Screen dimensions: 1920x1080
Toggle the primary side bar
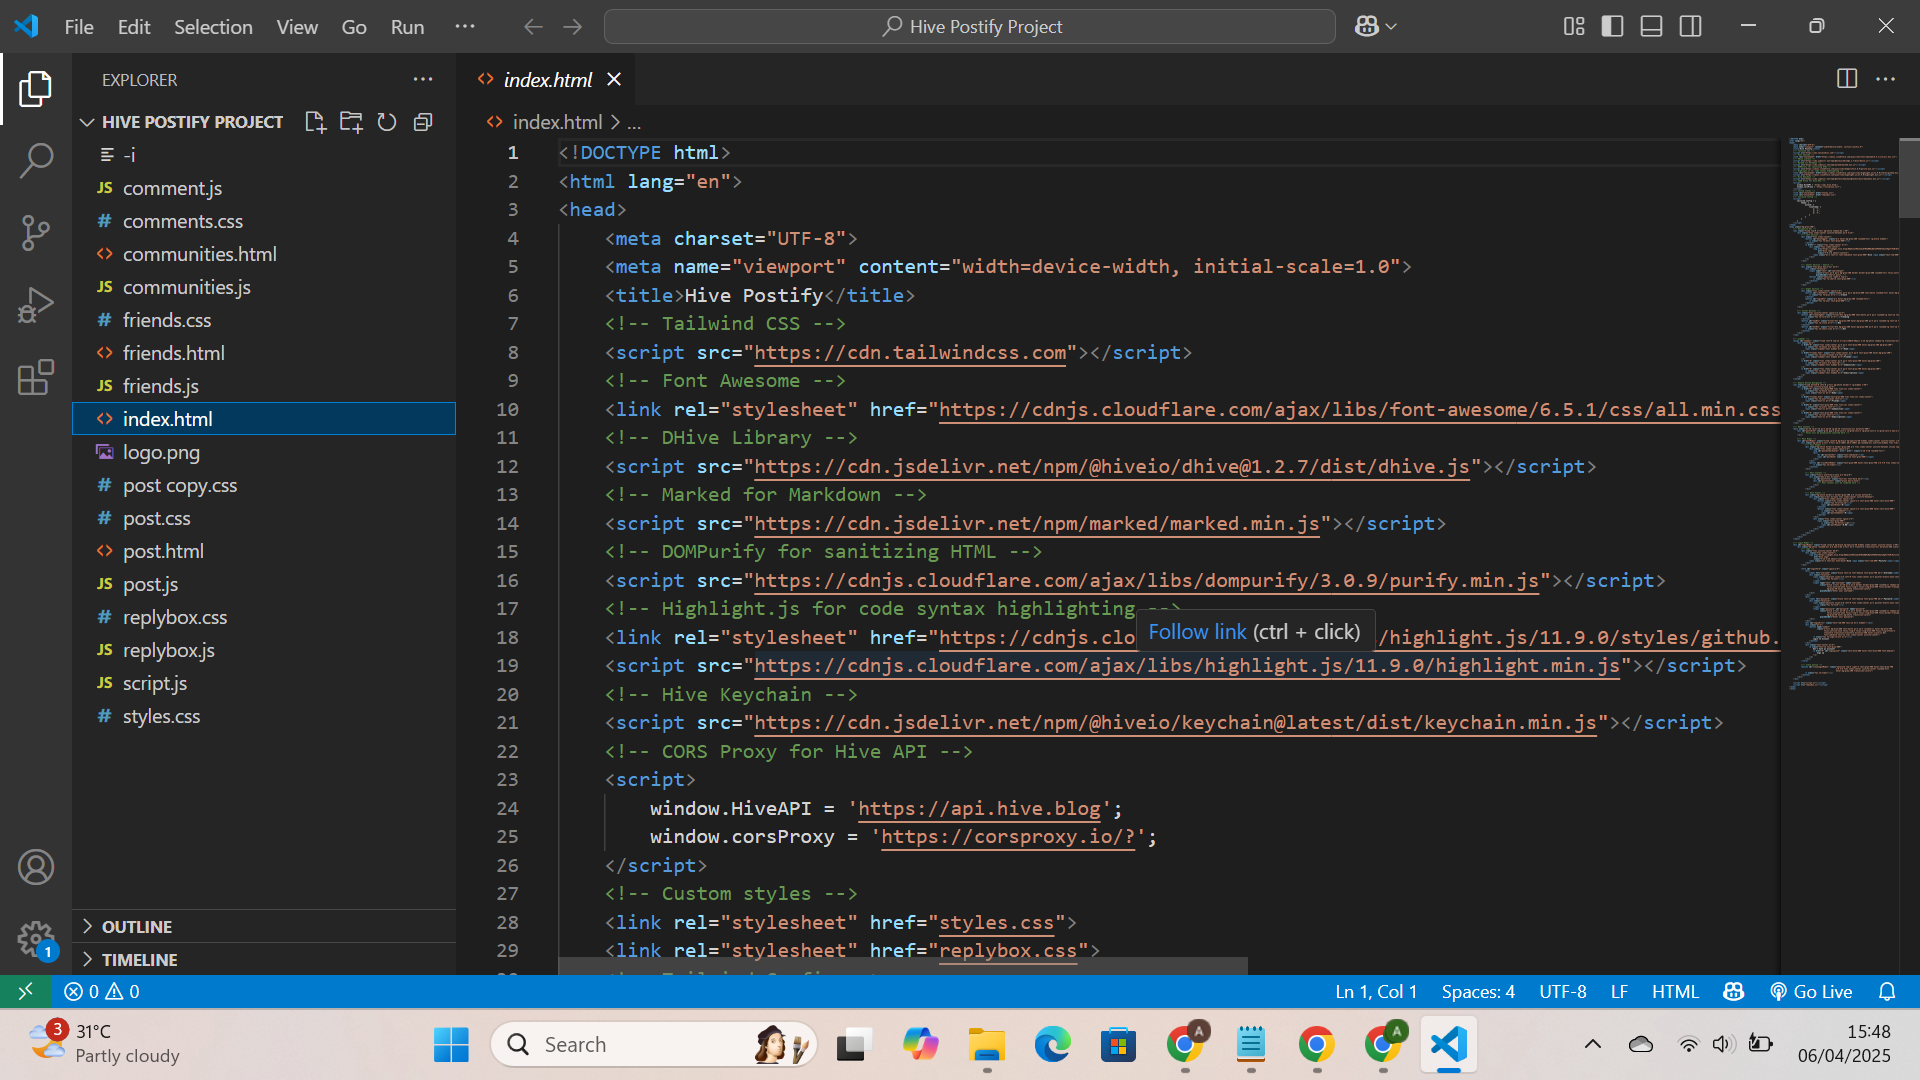(x=1612, y=27)
